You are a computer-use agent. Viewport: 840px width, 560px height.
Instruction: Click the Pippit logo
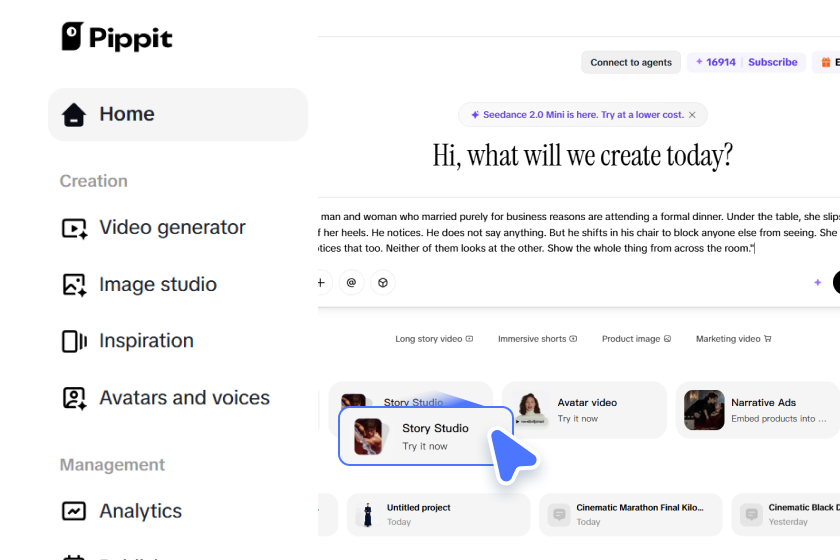117,38
